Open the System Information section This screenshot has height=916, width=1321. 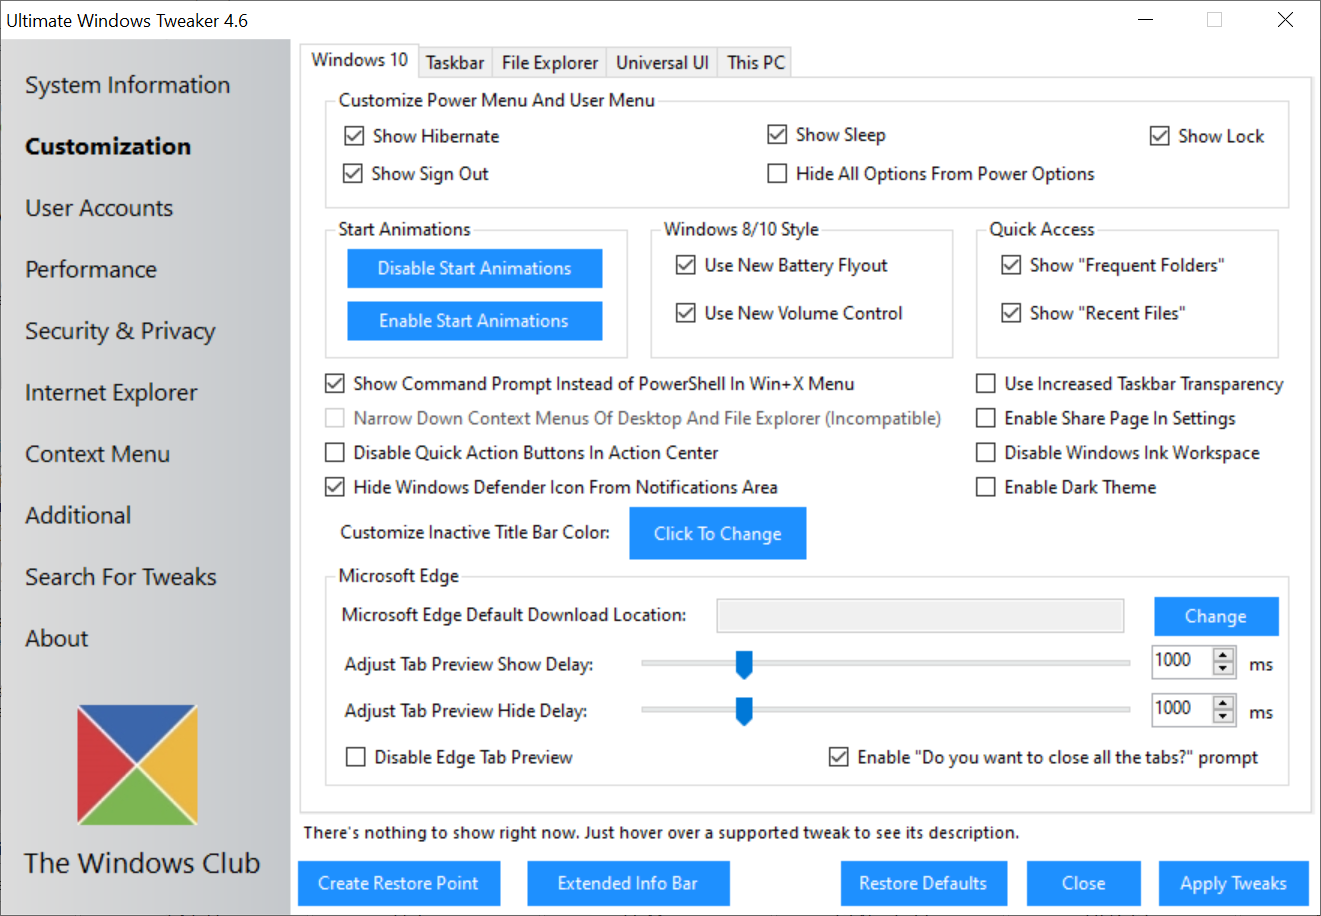[x=127, y=85]
